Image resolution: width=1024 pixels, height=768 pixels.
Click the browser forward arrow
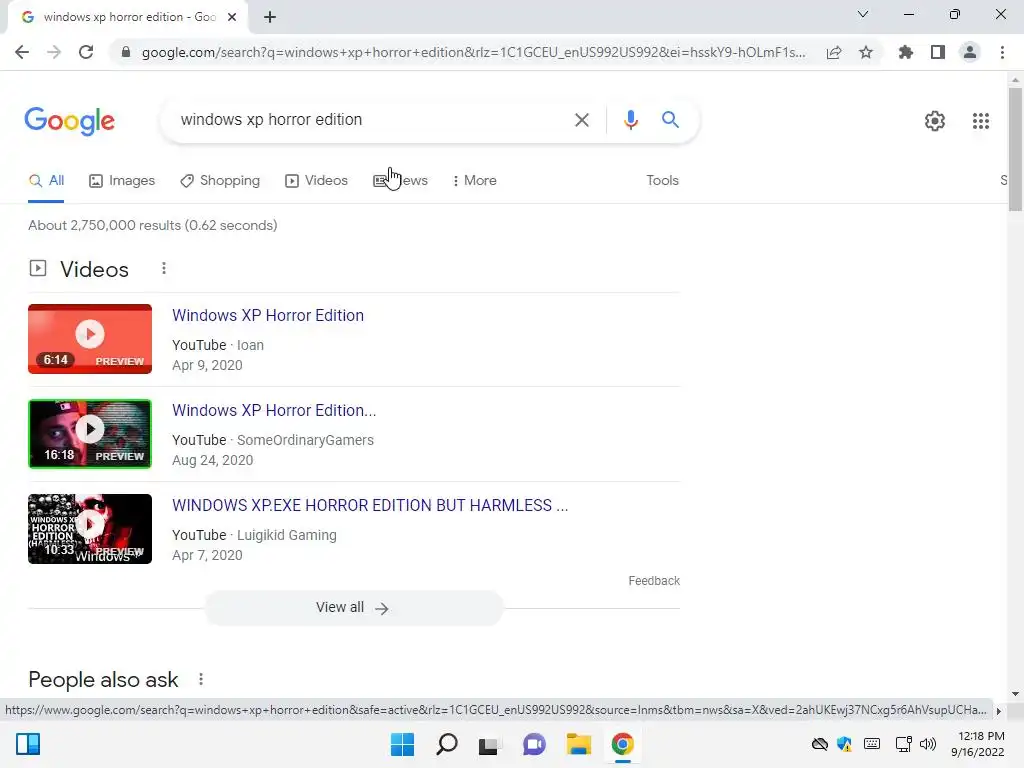(54, 52)
